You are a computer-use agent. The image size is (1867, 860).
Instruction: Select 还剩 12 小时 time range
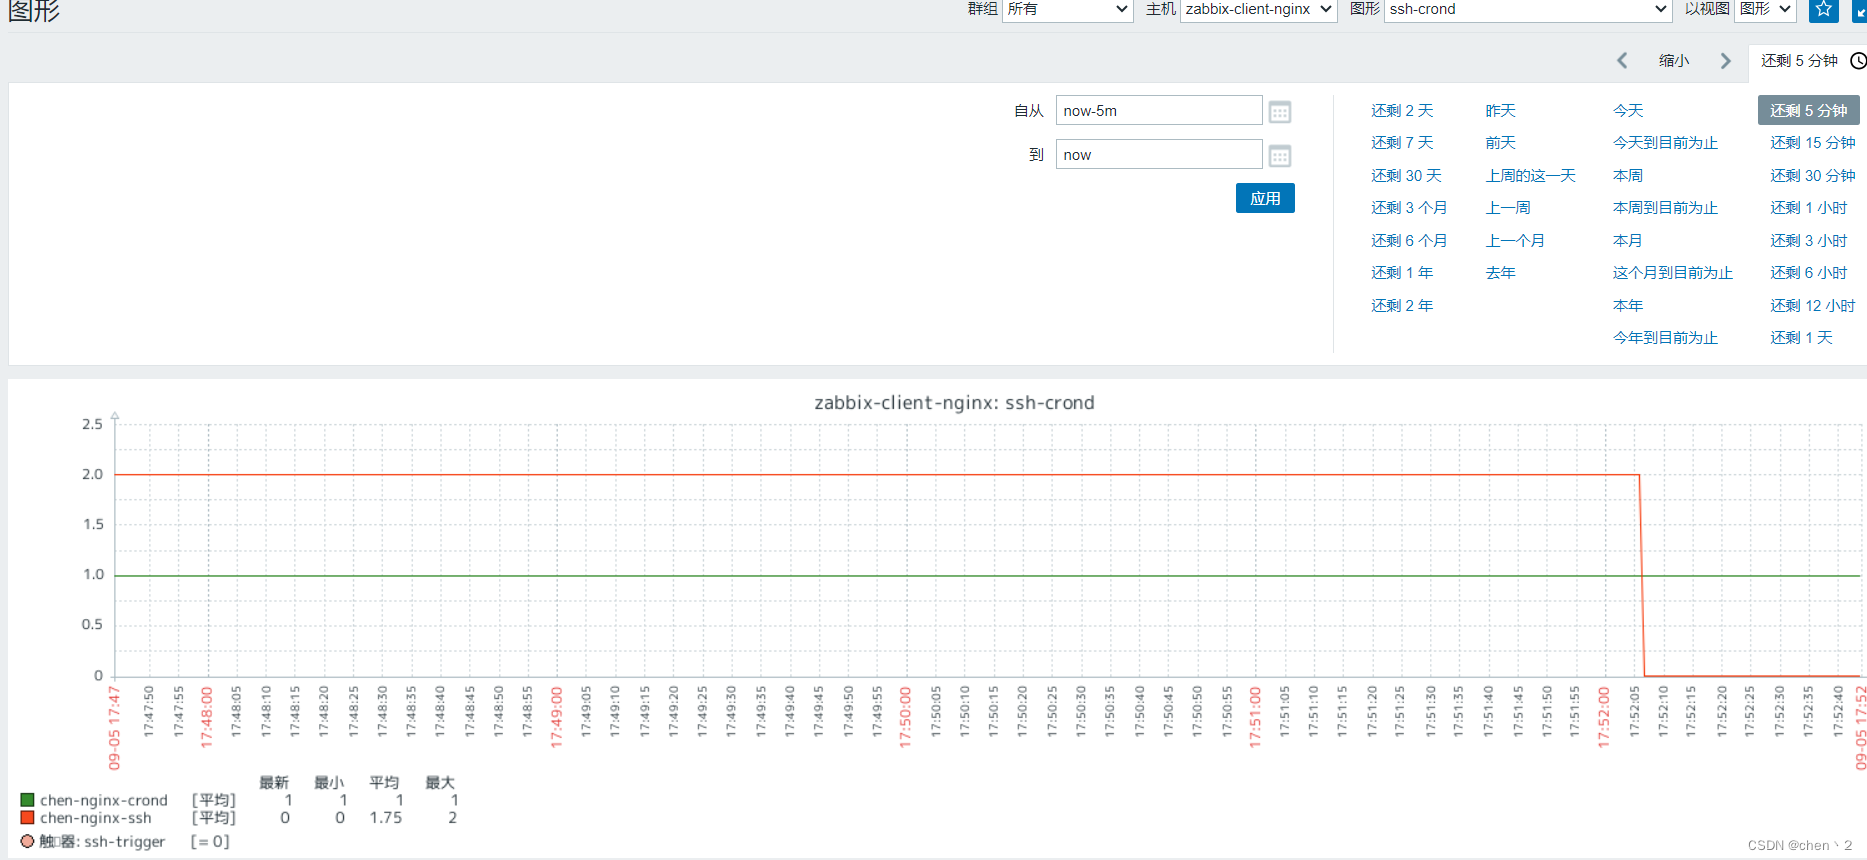pyautogui.click(x=1812, y=306)
